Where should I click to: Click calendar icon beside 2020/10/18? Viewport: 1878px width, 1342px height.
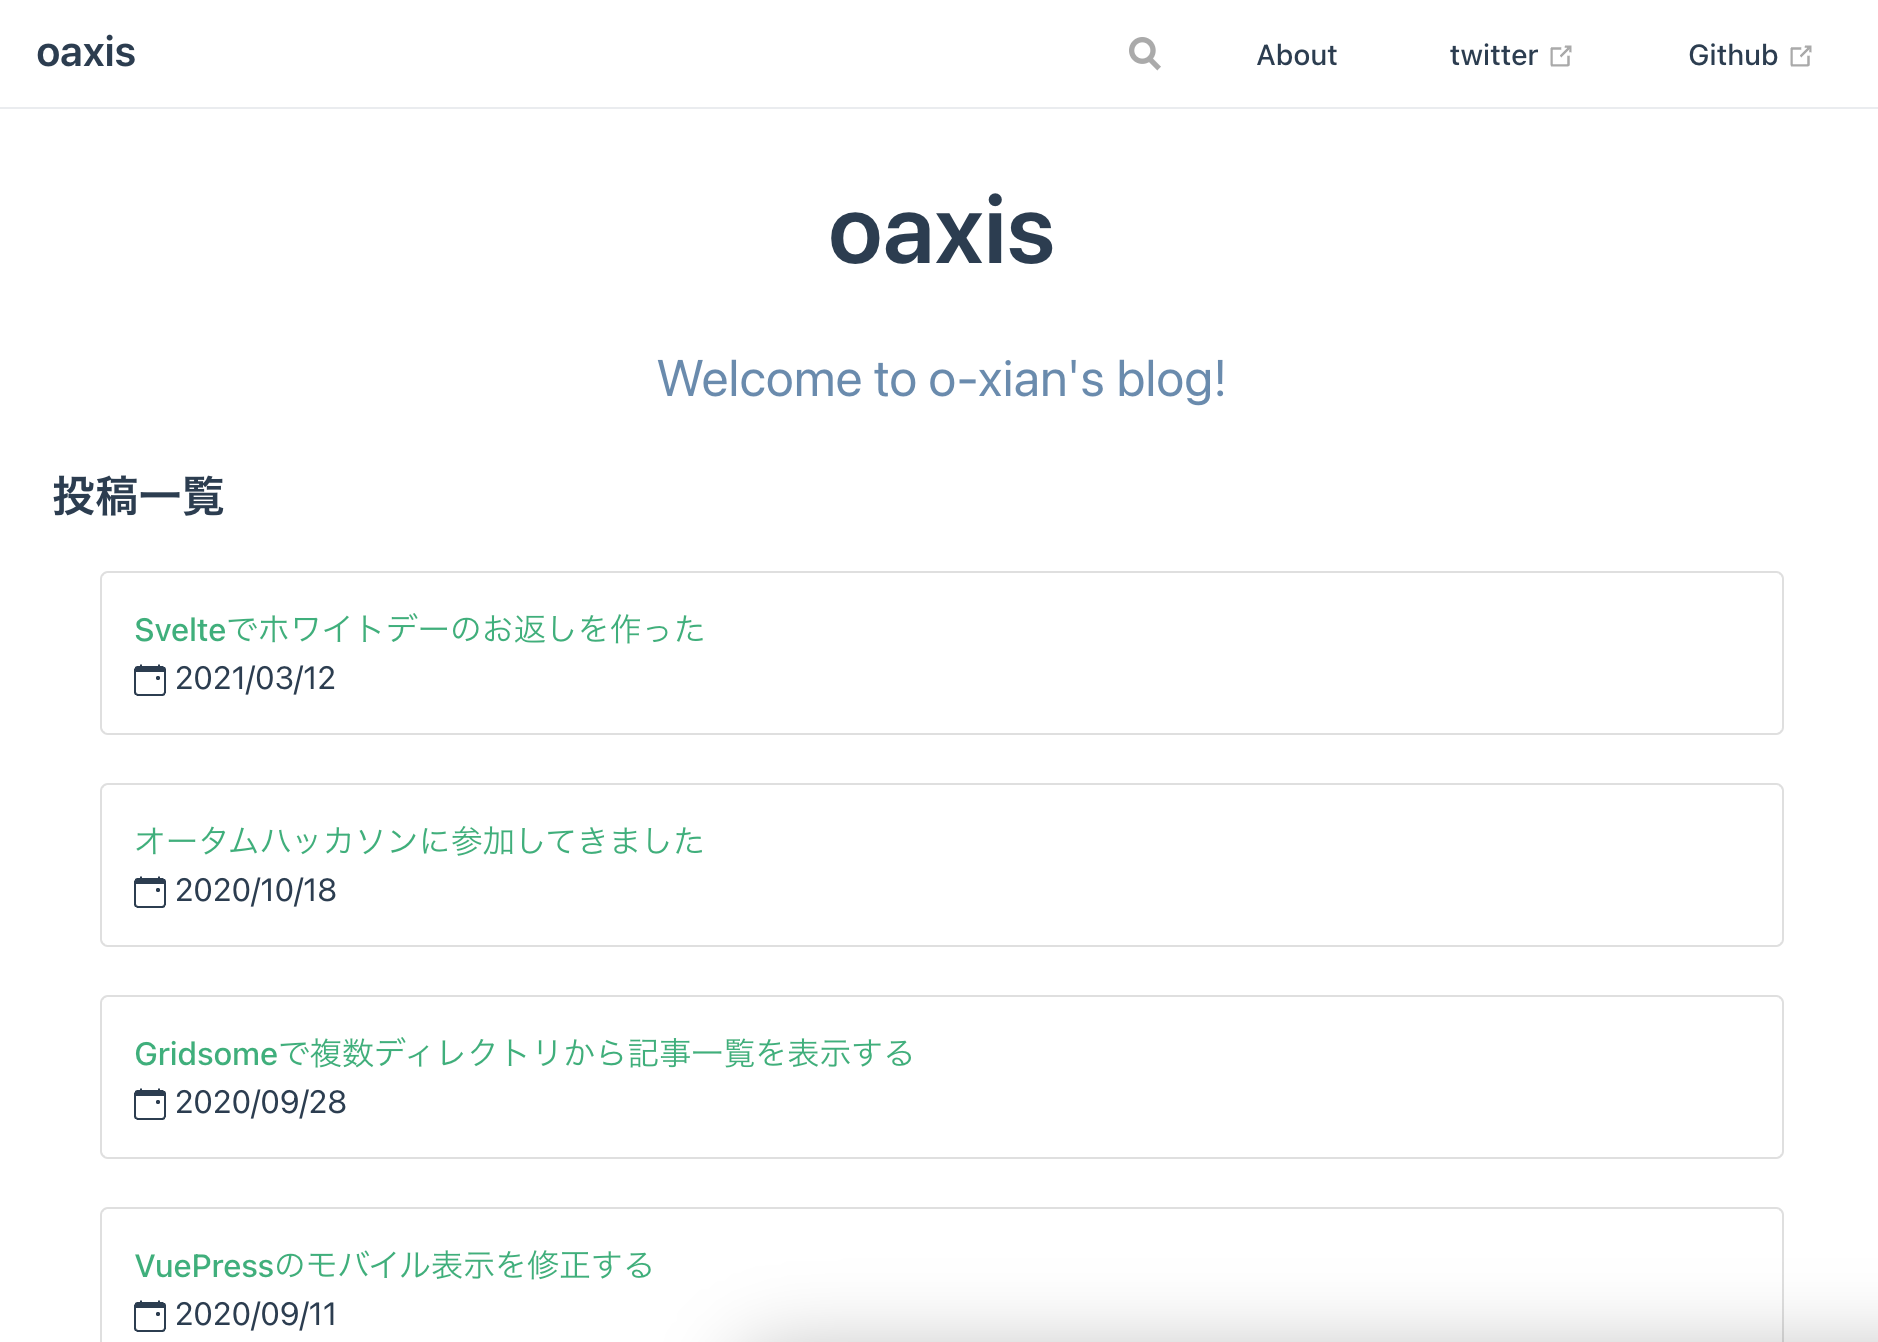[x=150, y=892]
